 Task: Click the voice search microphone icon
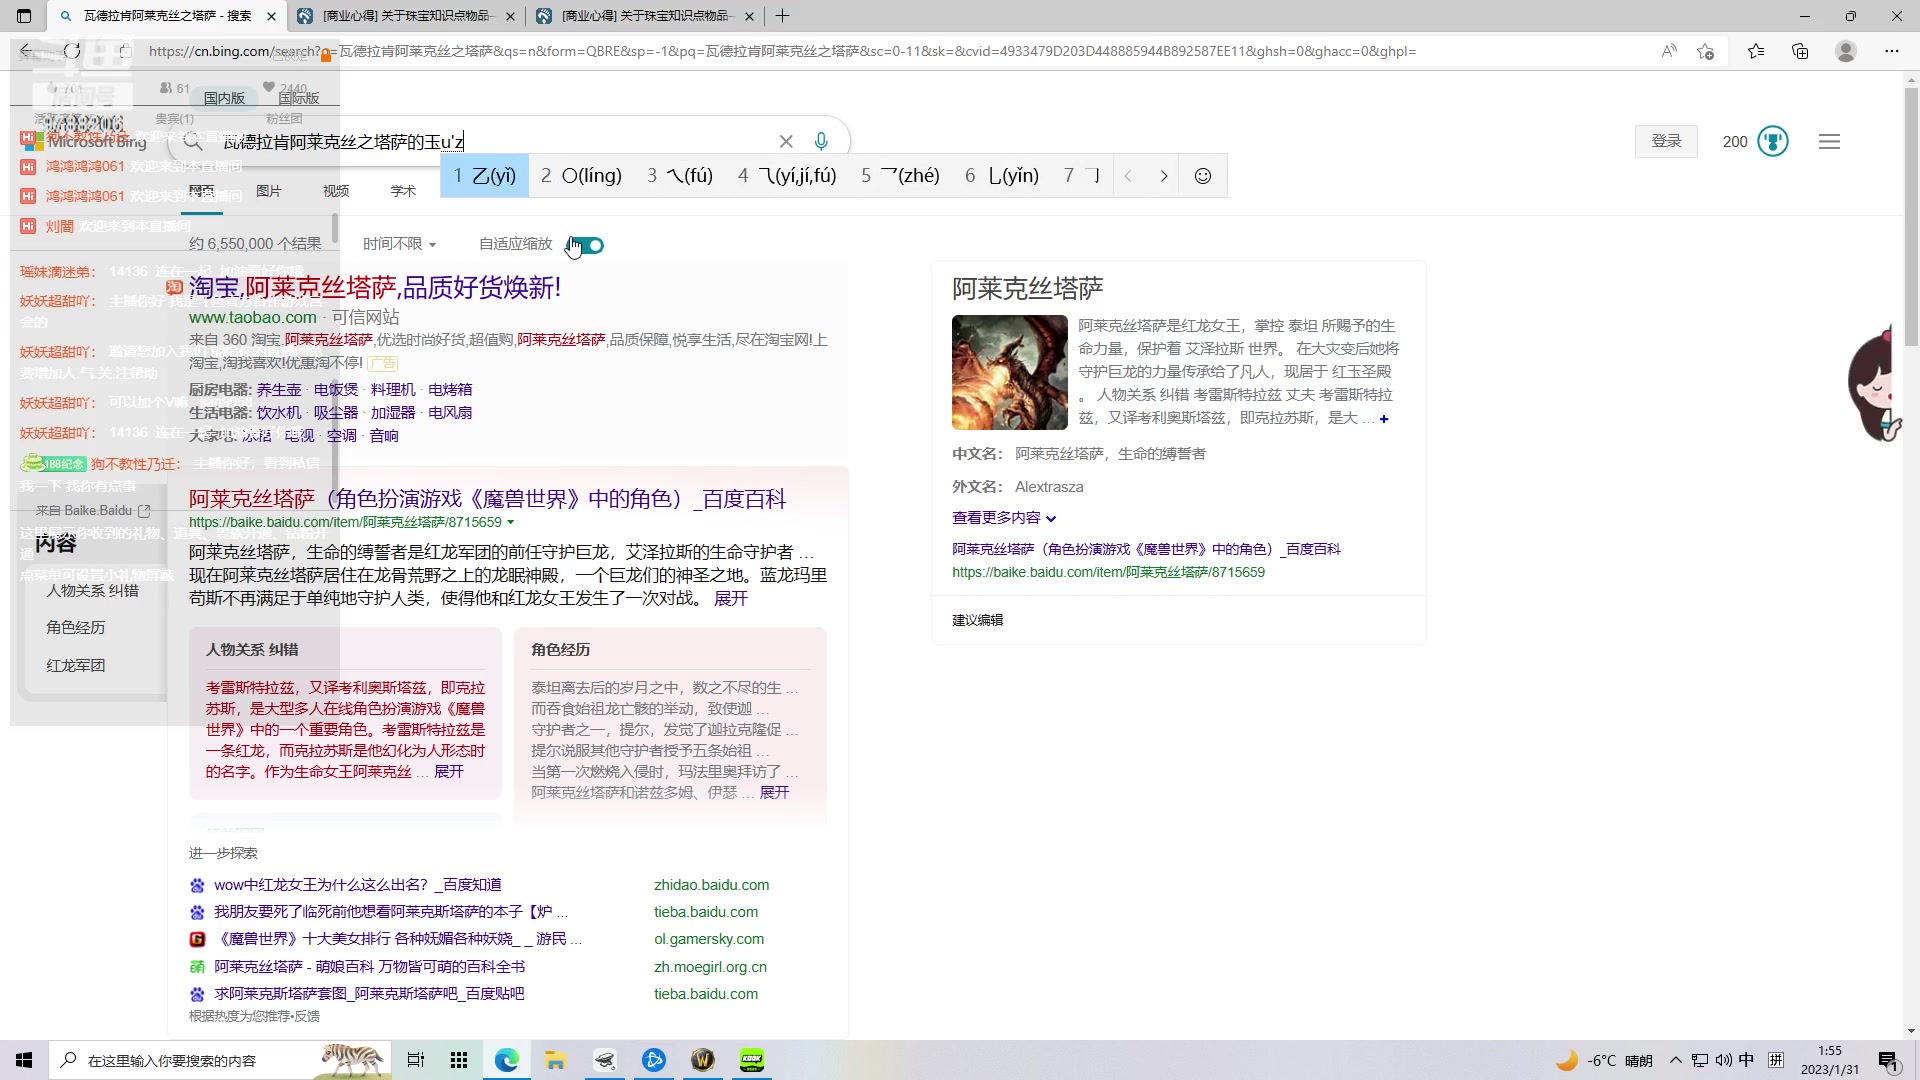pos(821,142)
